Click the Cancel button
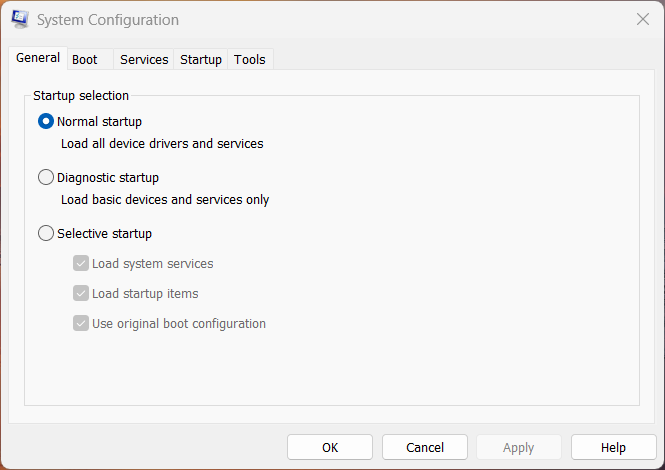665x470 pixels. (425, 447)
